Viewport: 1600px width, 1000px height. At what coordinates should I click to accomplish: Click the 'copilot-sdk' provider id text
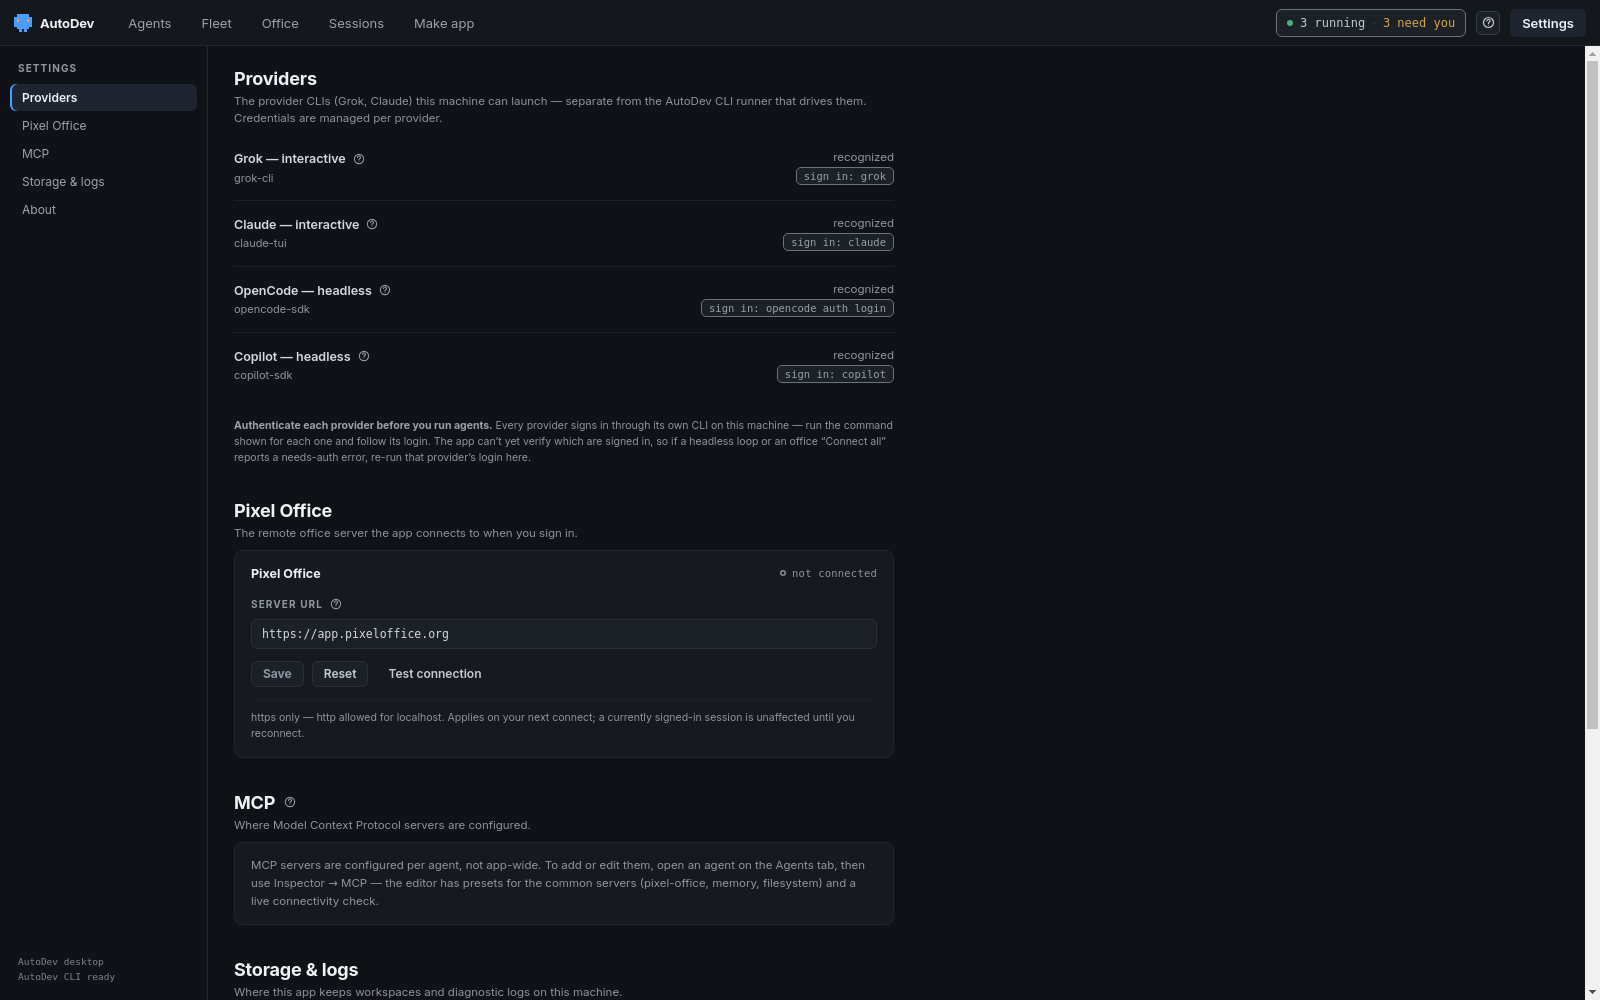click(x=263, y=375)
